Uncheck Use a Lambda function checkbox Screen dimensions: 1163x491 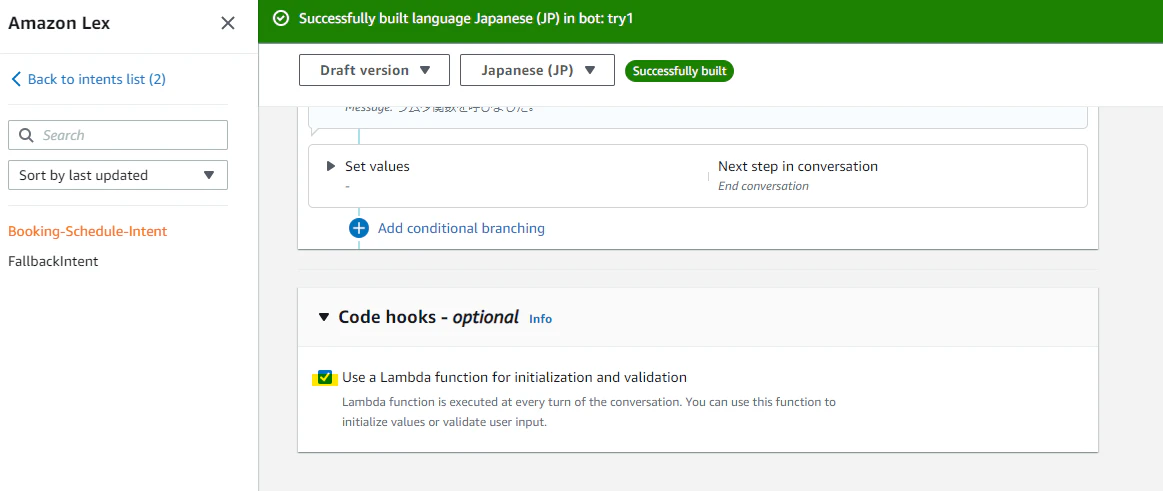pos(325,378)
